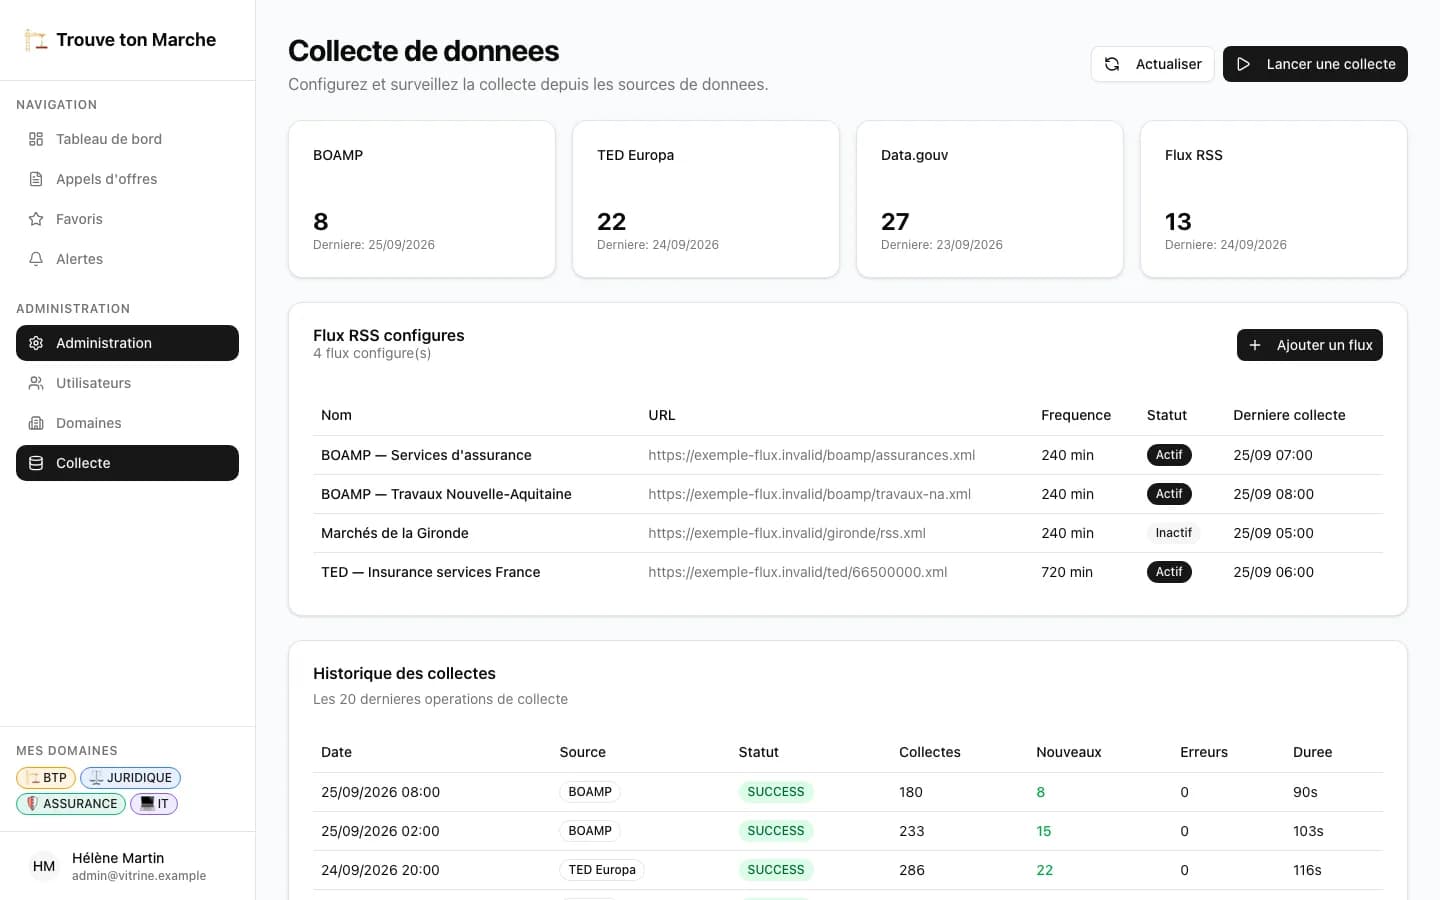The height and width of the screenshot is (900, 1440).
Task: Open the Data.gouv source card
Action: [990, 199]
